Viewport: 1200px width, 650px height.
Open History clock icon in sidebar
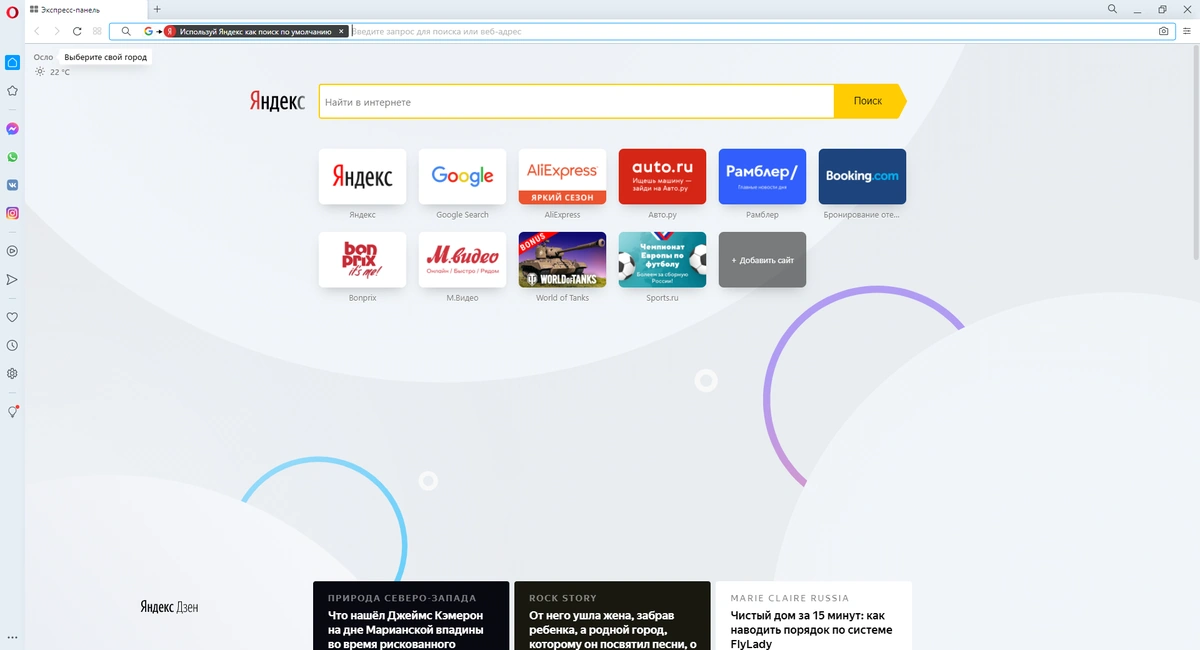click(x=13, y=345)
